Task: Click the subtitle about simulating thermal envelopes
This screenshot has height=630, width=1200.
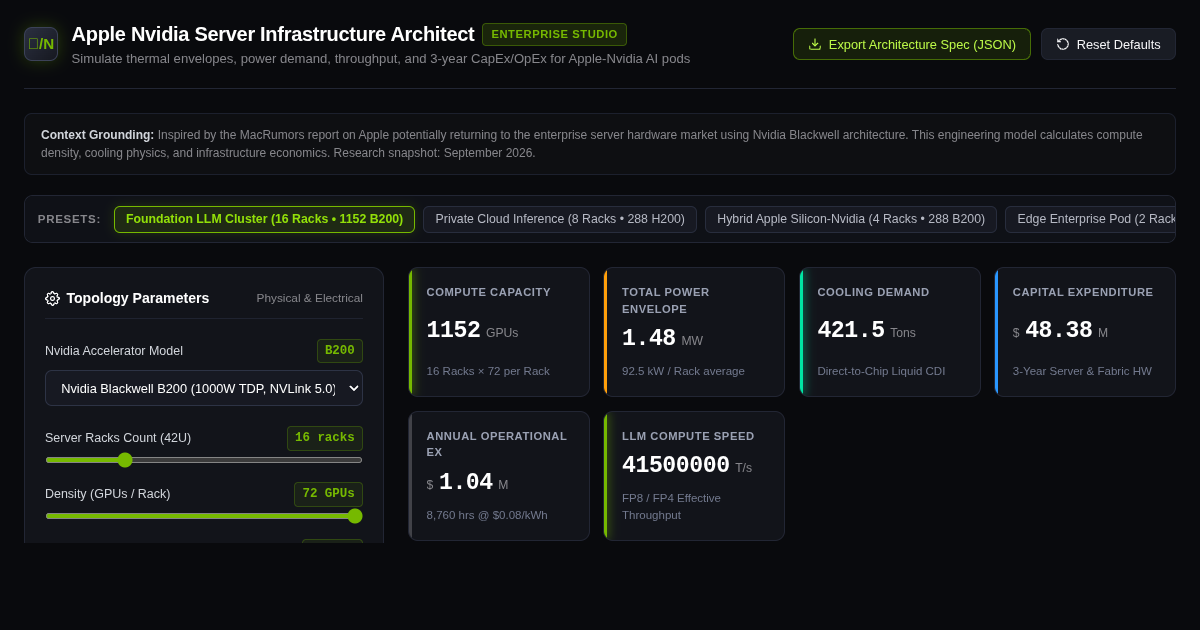Action: (381, 59)
